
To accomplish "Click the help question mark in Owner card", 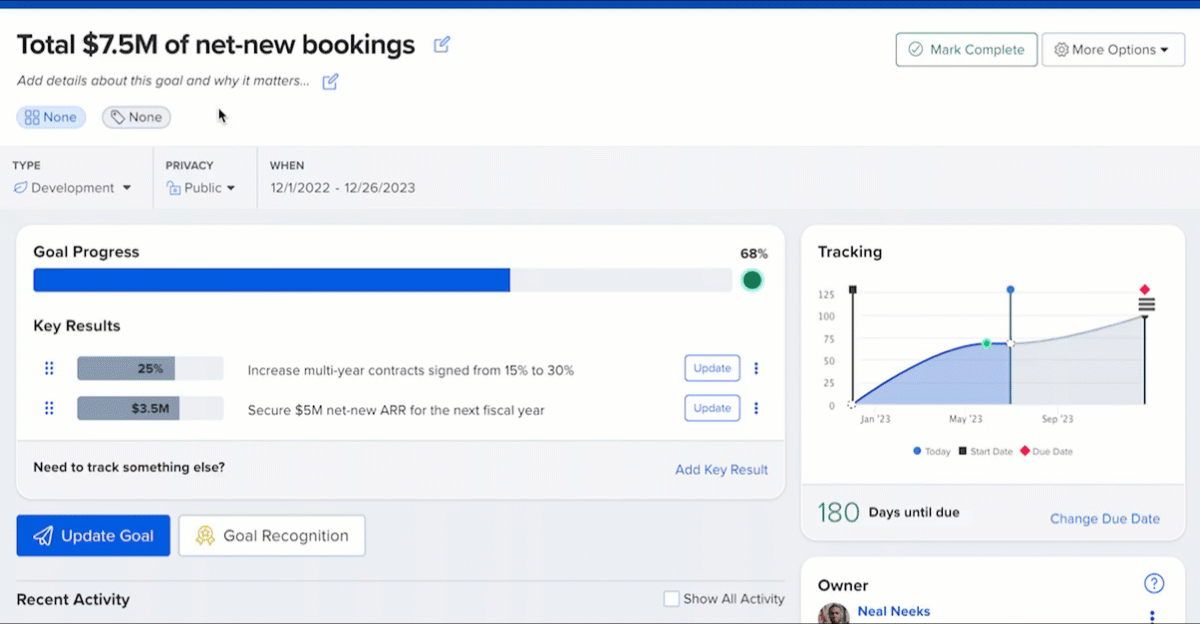I will tap(1154, 584).
